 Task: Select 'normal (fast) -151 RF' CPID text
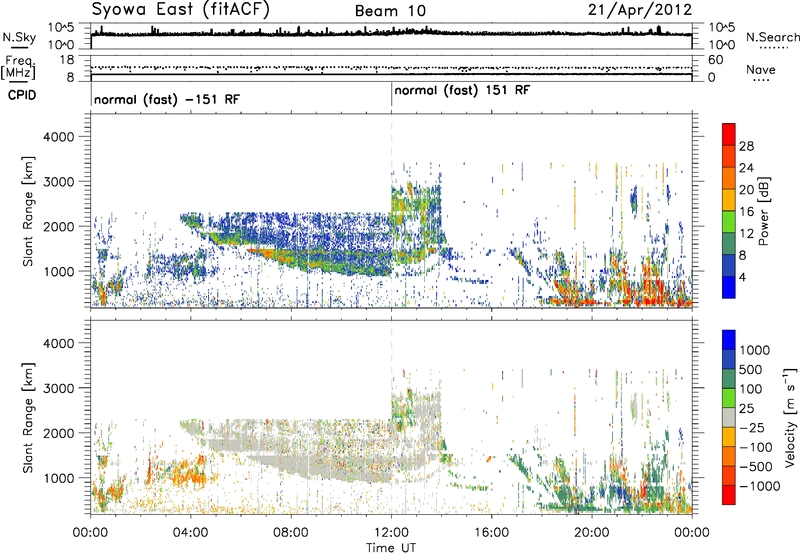(166, 99)
